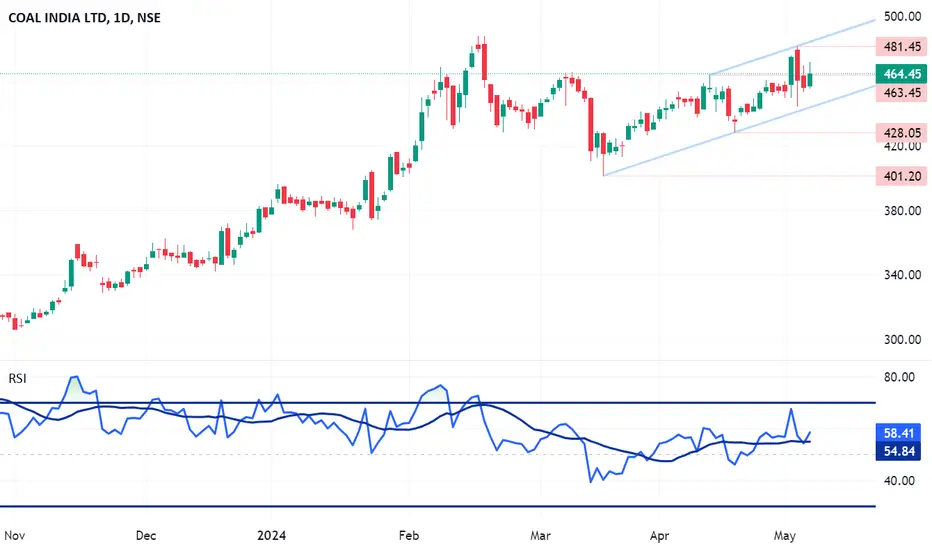Click the 2024 date label
This screenshot has width=932, height=550.
(x=271, y=536)
